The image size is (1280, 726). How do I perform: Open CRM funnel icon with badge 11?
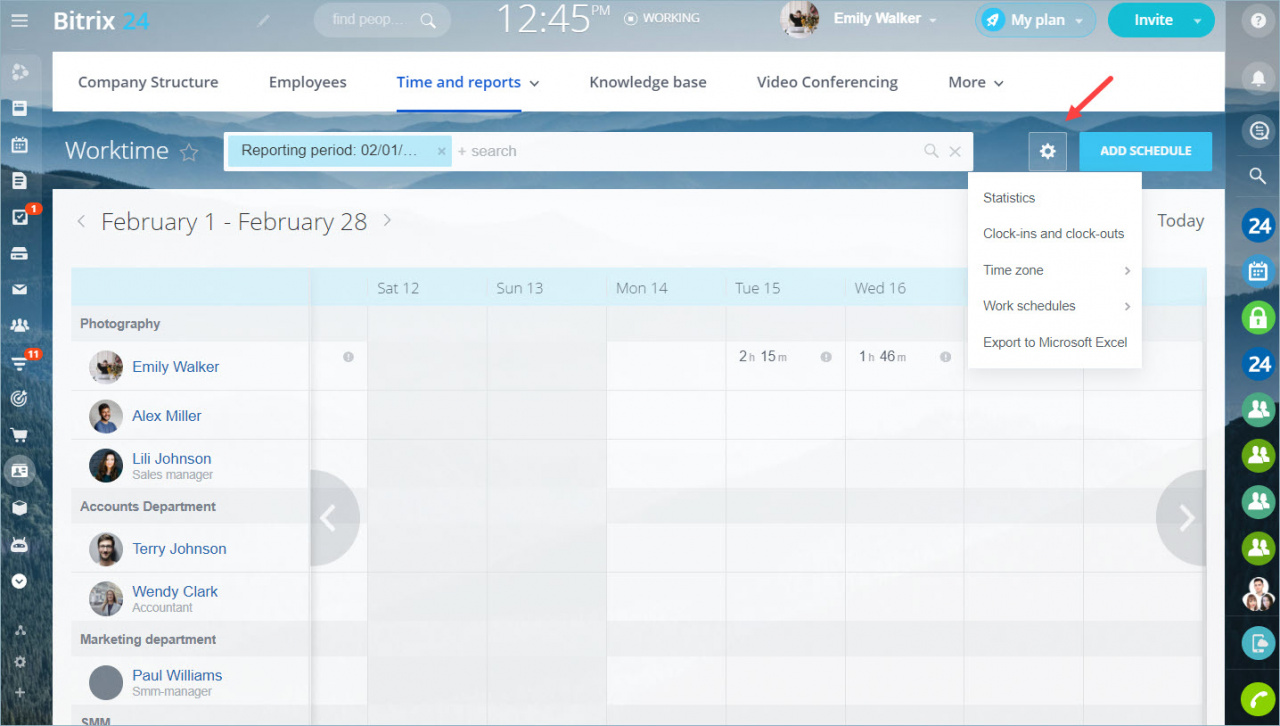point(19,363)
